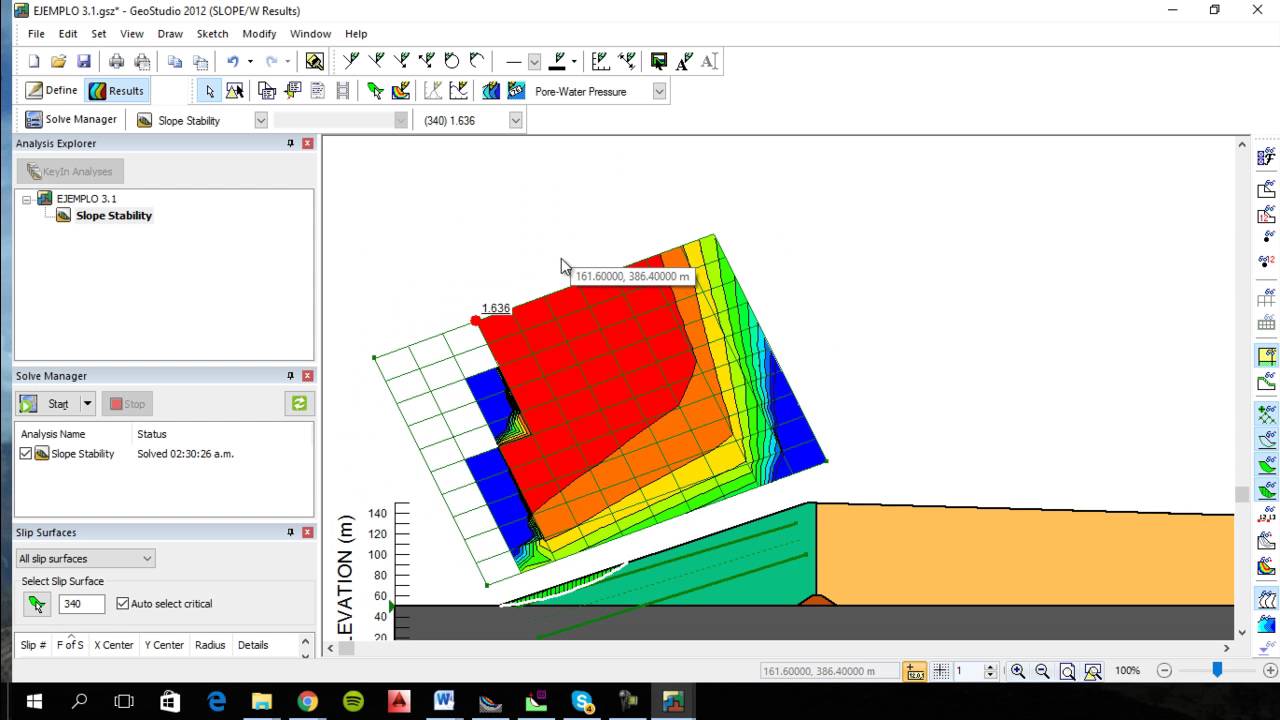Click the zoom slider handle
This screenshot has width=1280, height=720.
pos(1217,671)
